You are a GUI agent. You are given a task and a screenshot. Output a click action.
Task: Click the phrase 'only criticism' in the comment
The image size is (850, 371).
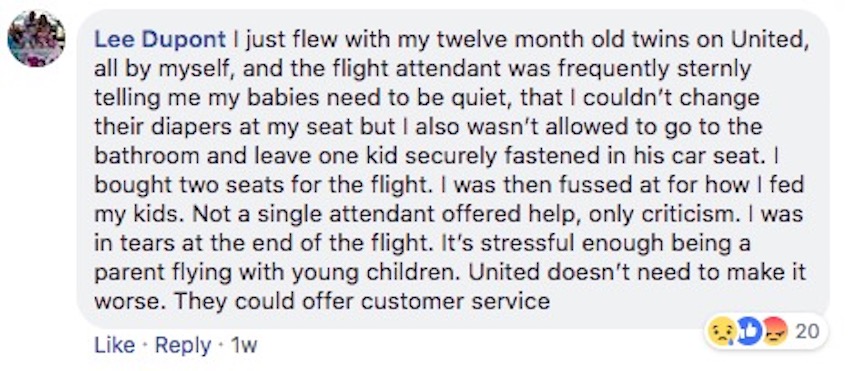pyautogui.click(x=661, y=215)
